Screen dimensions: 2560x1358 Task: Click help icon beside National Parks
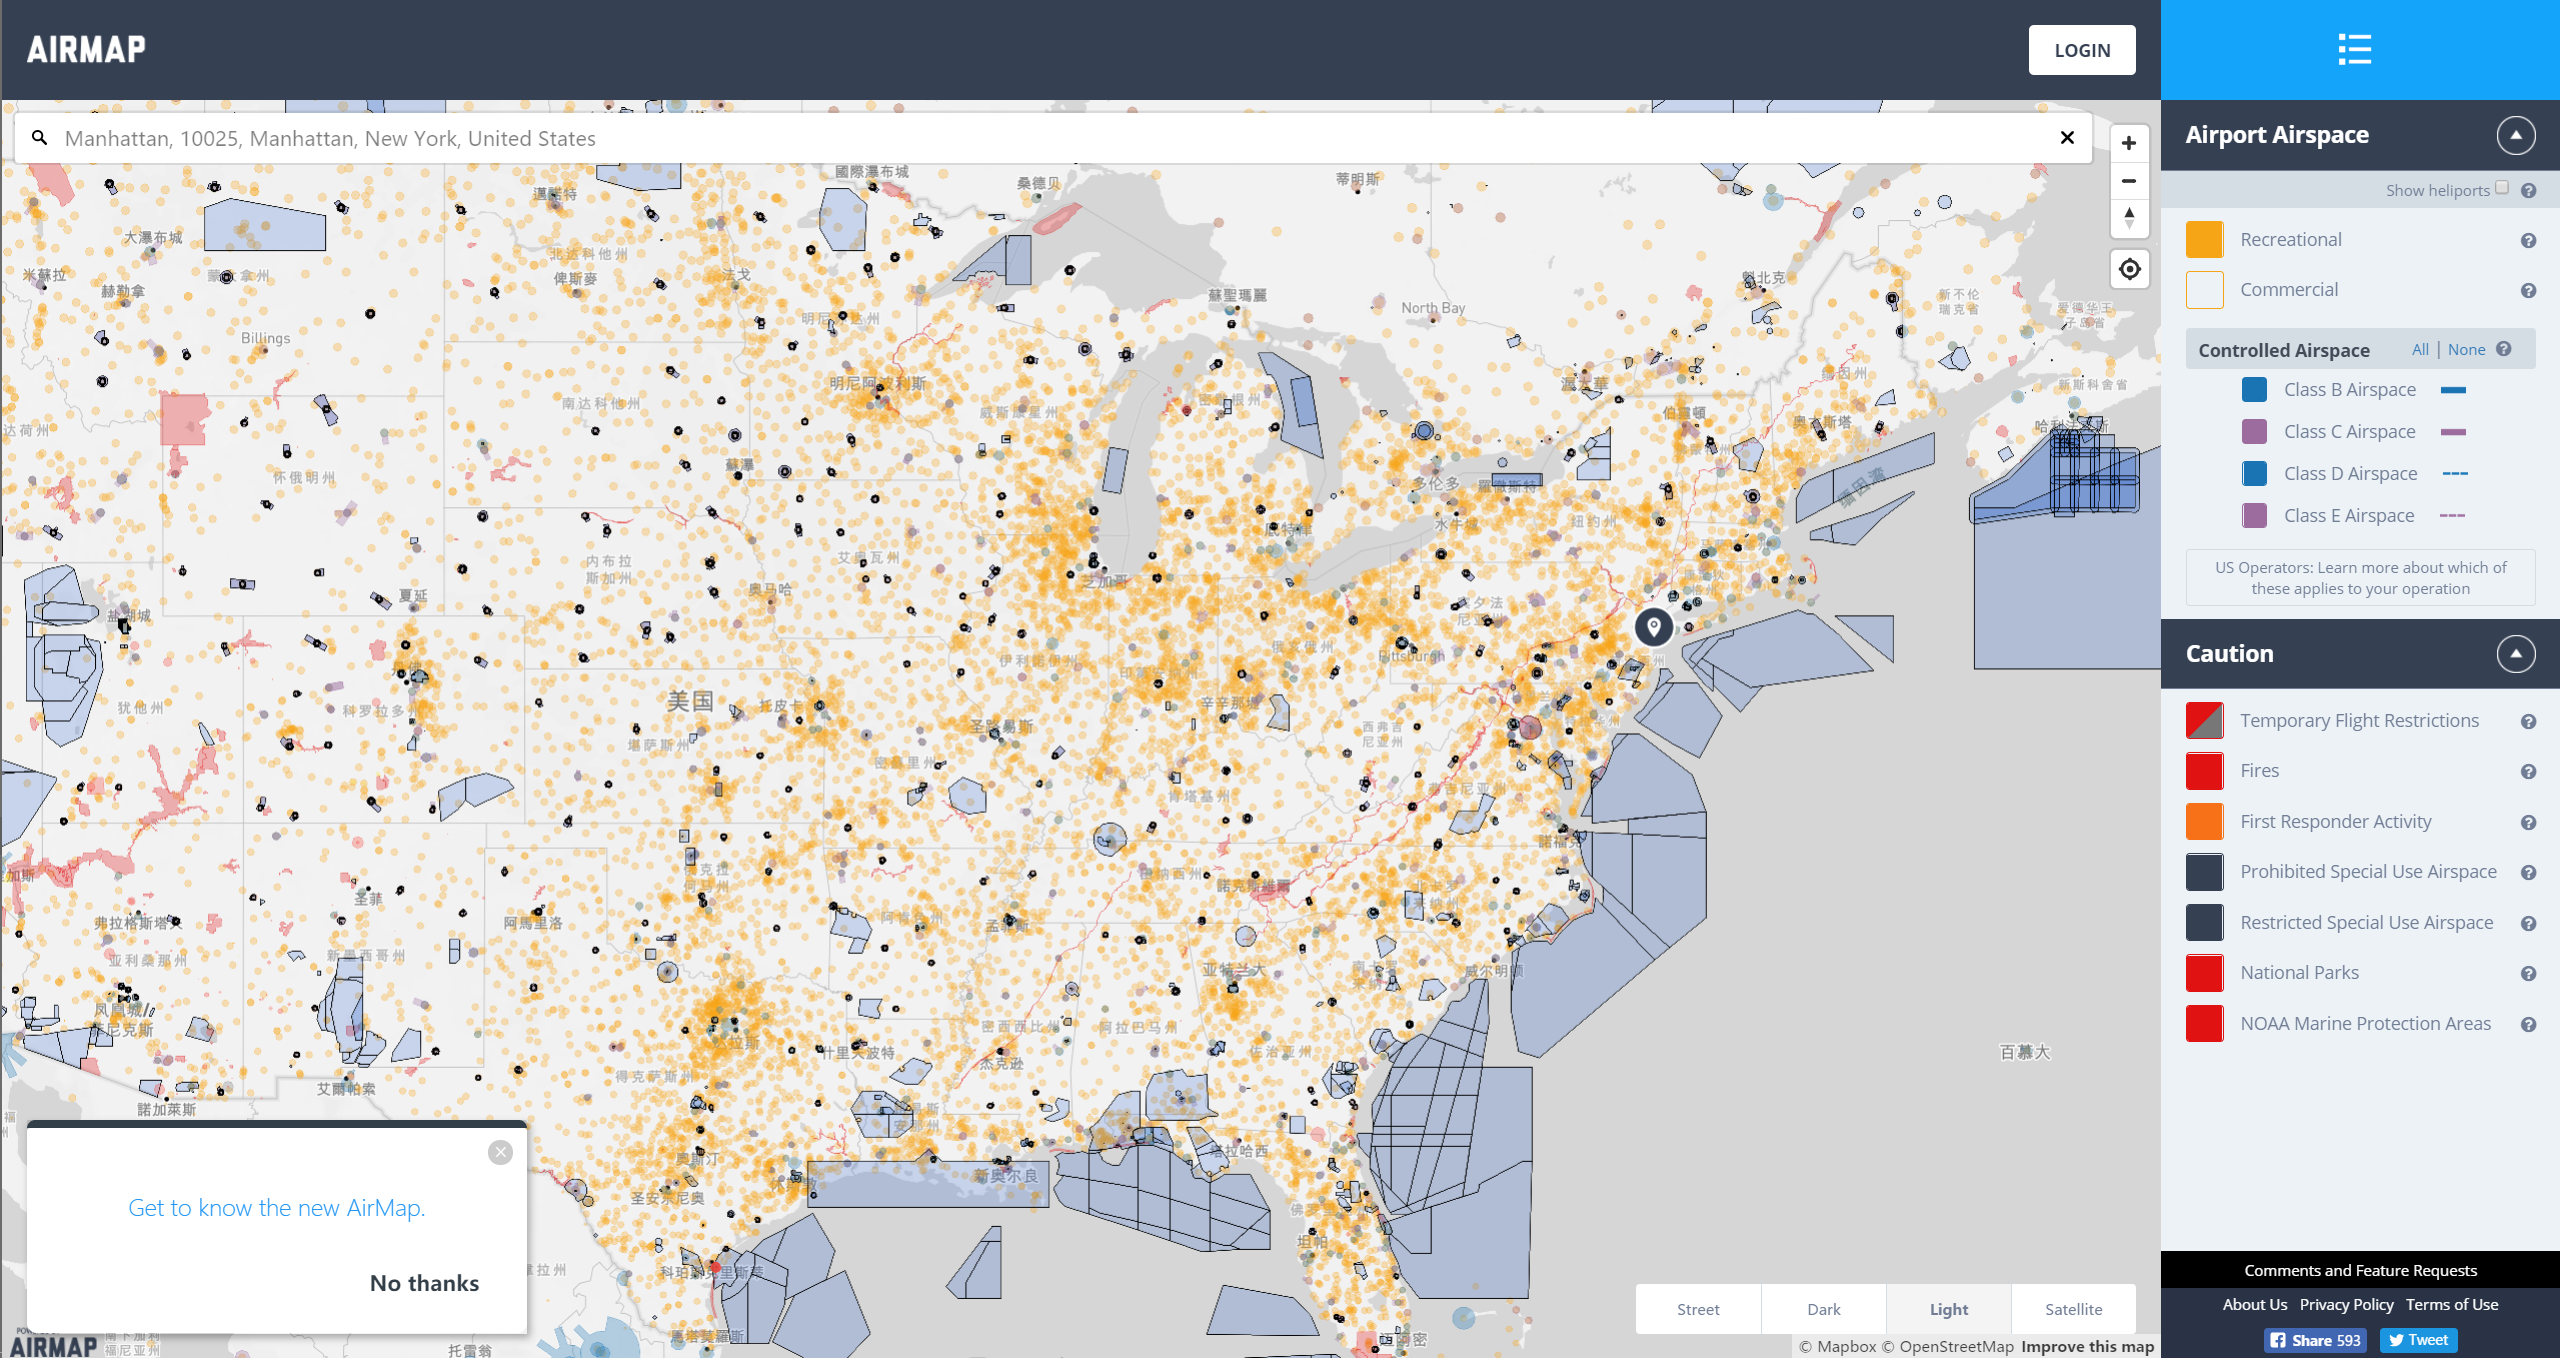point(2528,974)
